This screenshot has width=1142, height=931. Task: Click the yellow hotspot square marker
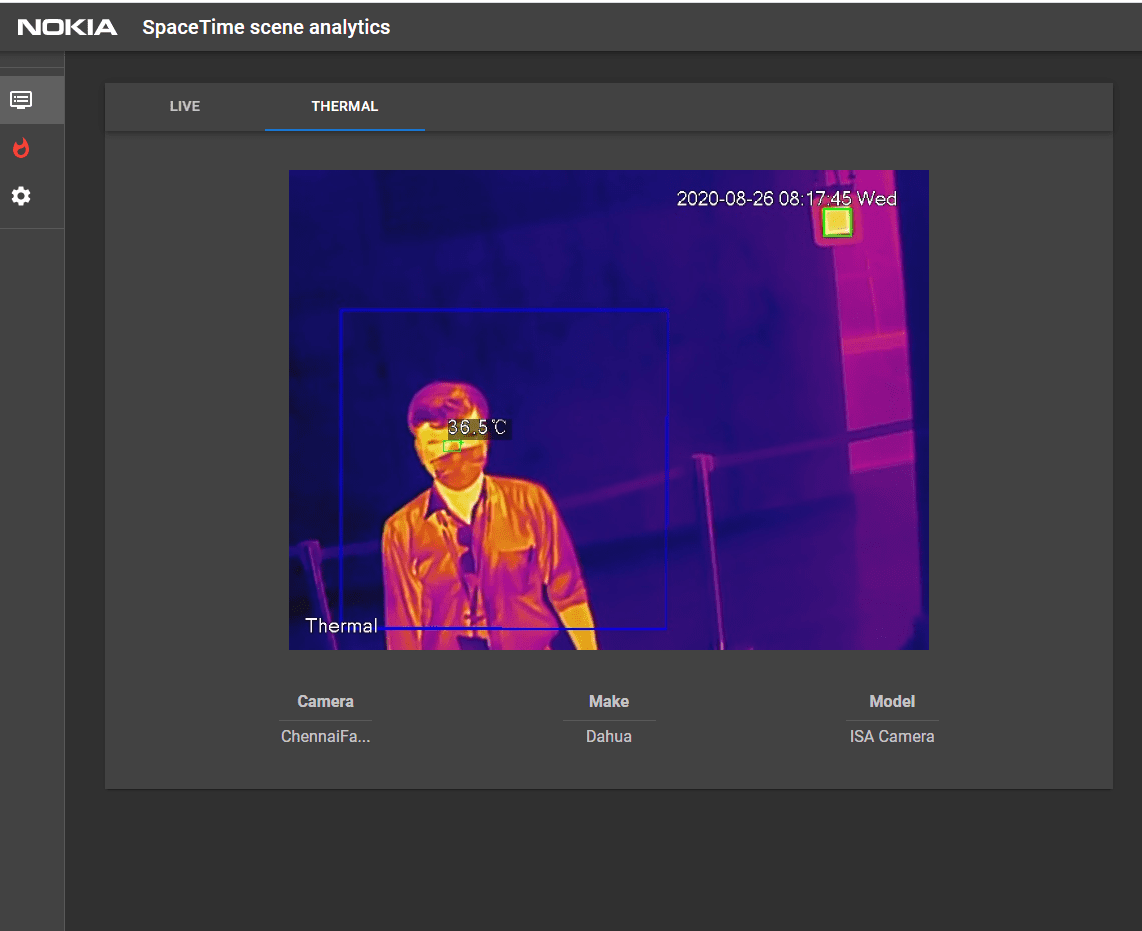[x=836, y=222]
